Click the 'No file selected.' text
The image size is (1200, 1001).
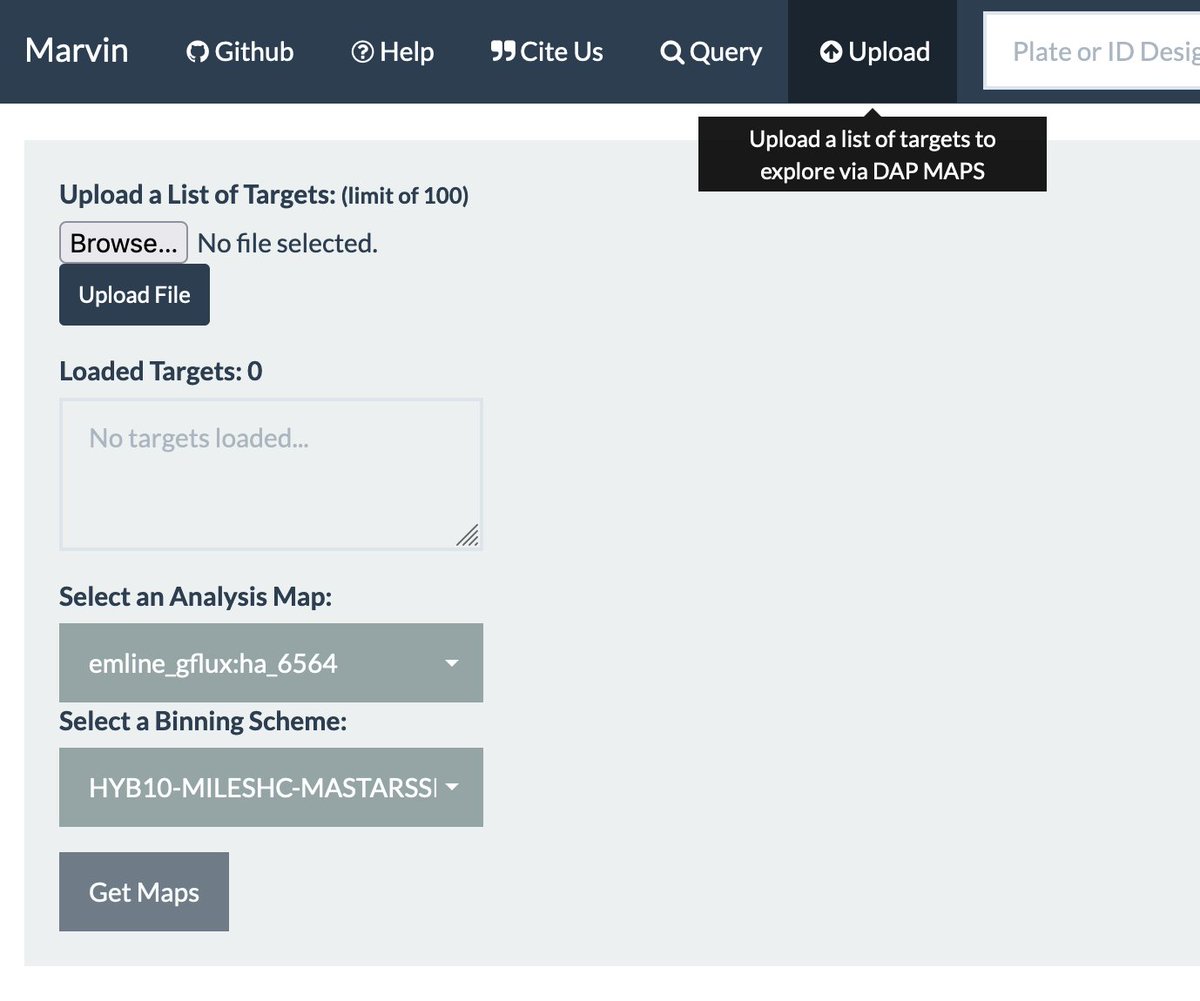click(x=288, y=243)
